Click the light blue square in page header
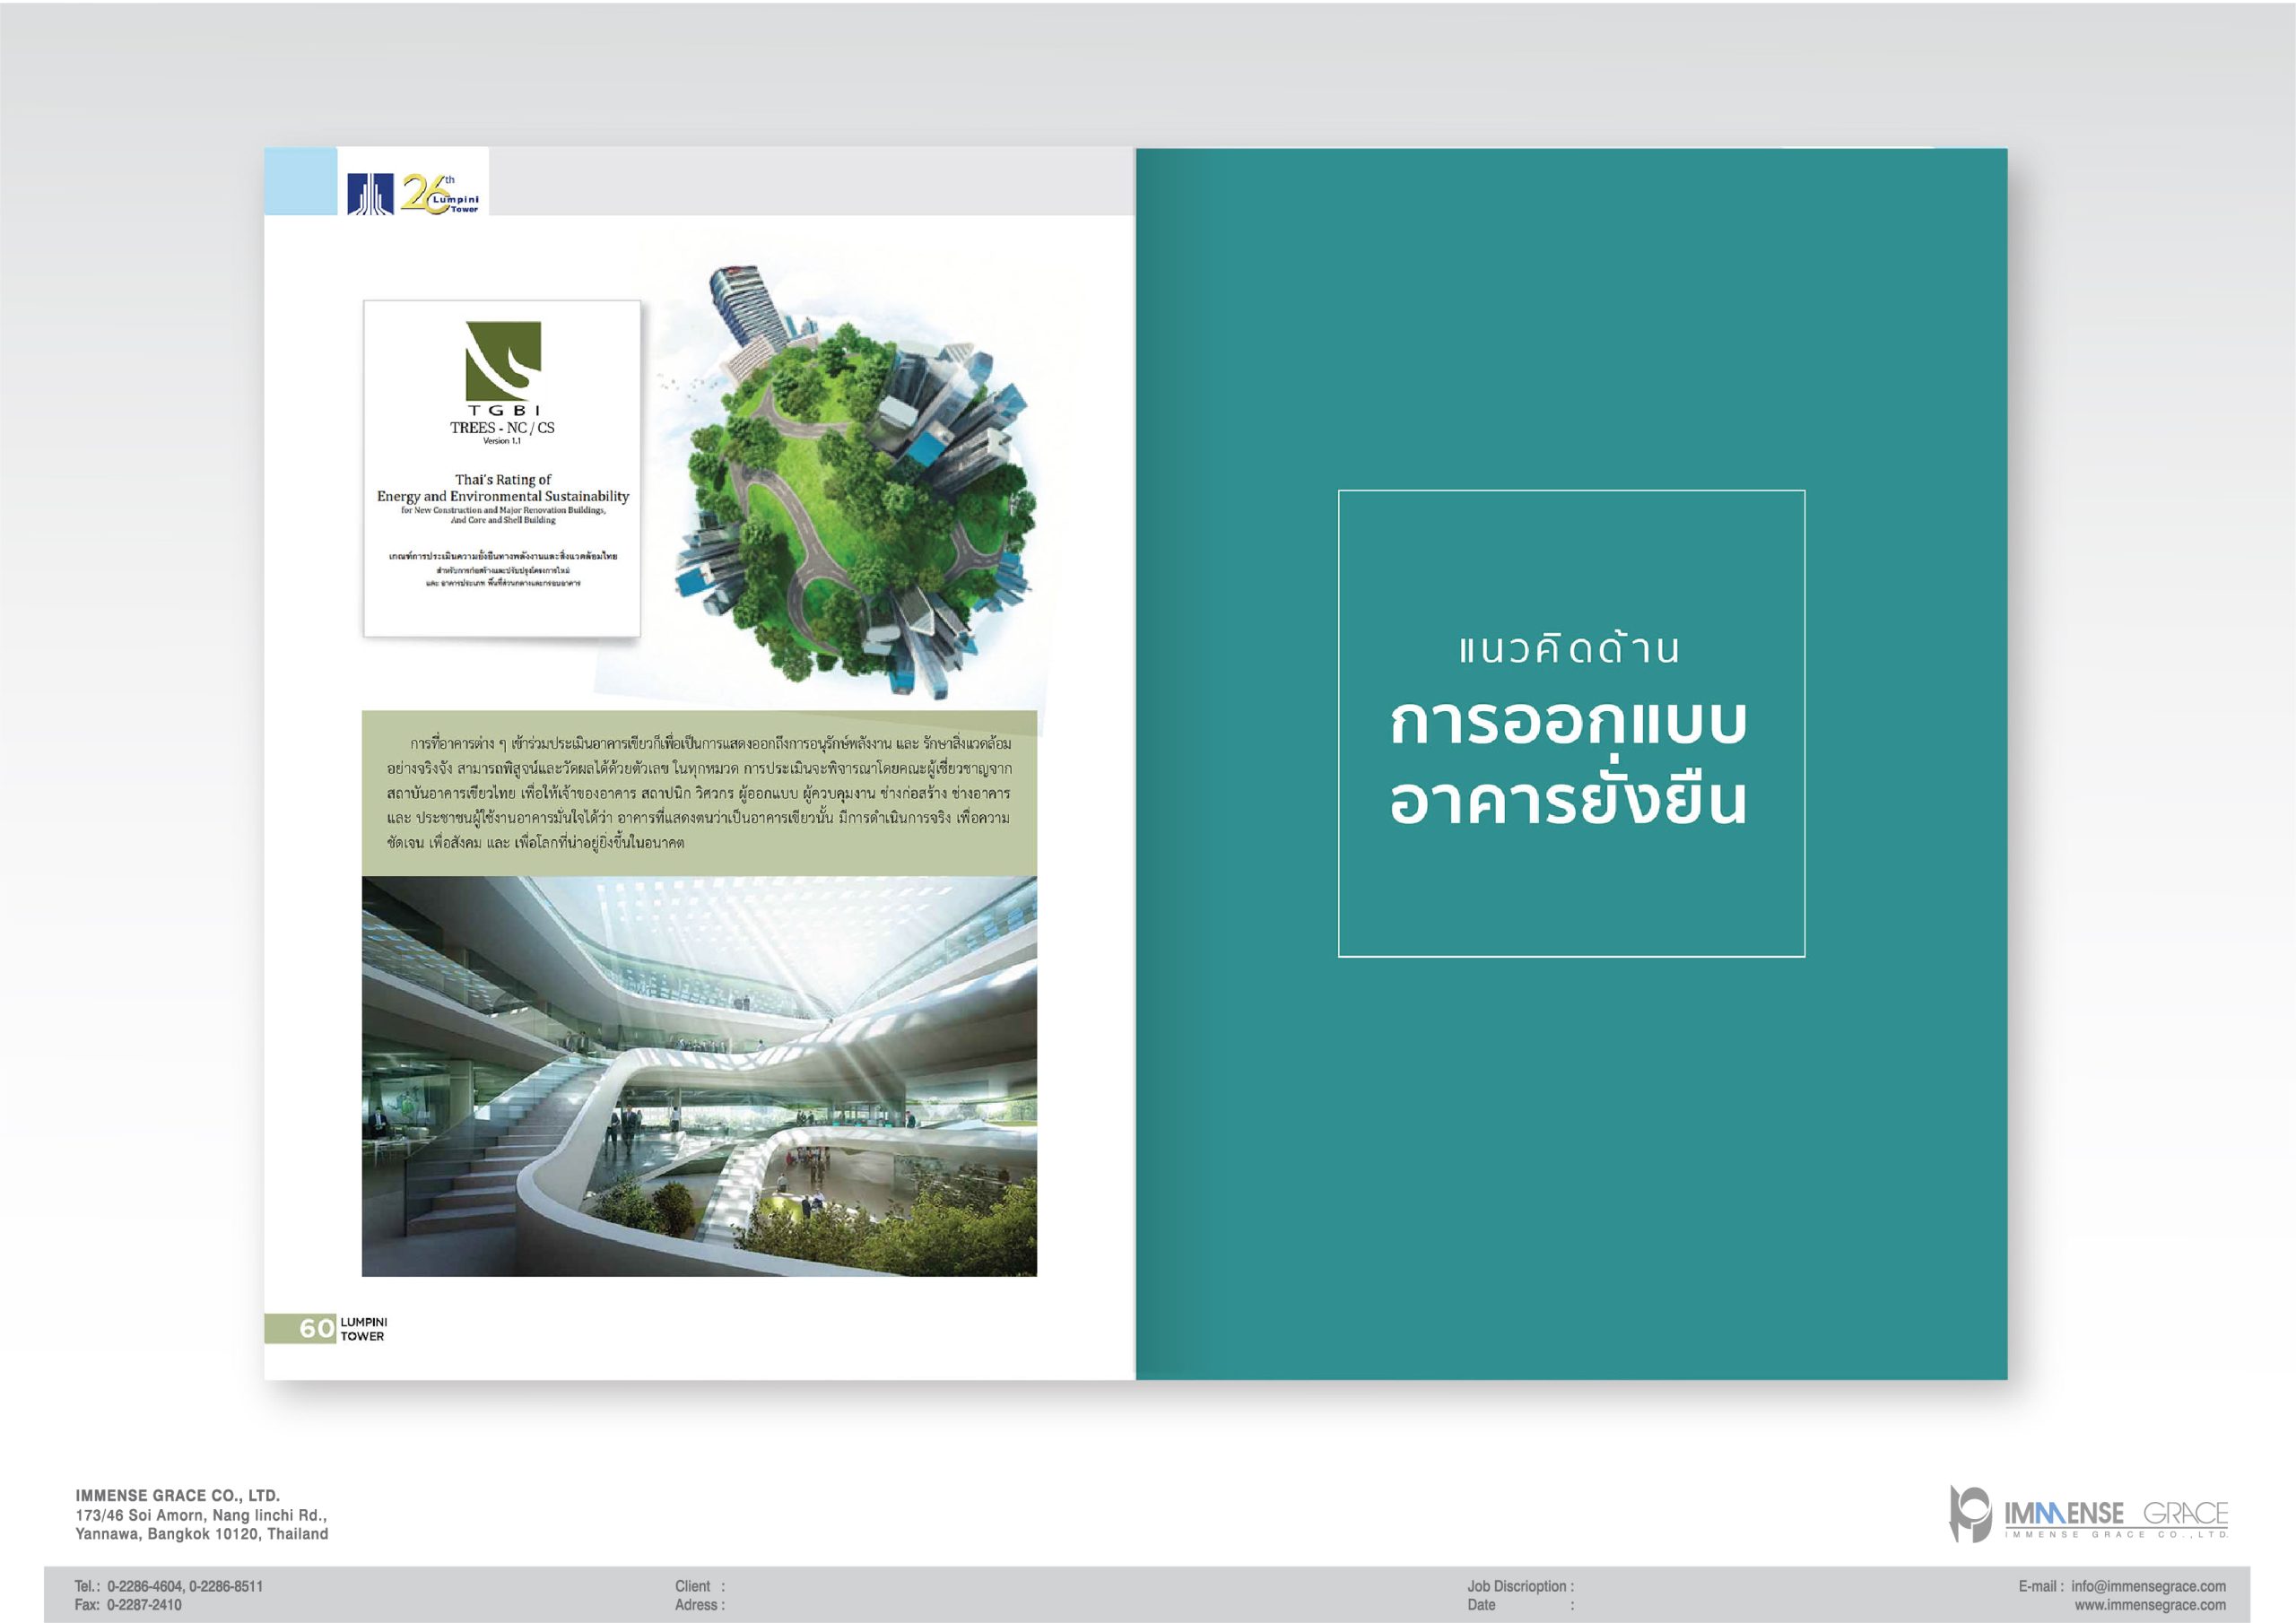 (x=300, y=181)
